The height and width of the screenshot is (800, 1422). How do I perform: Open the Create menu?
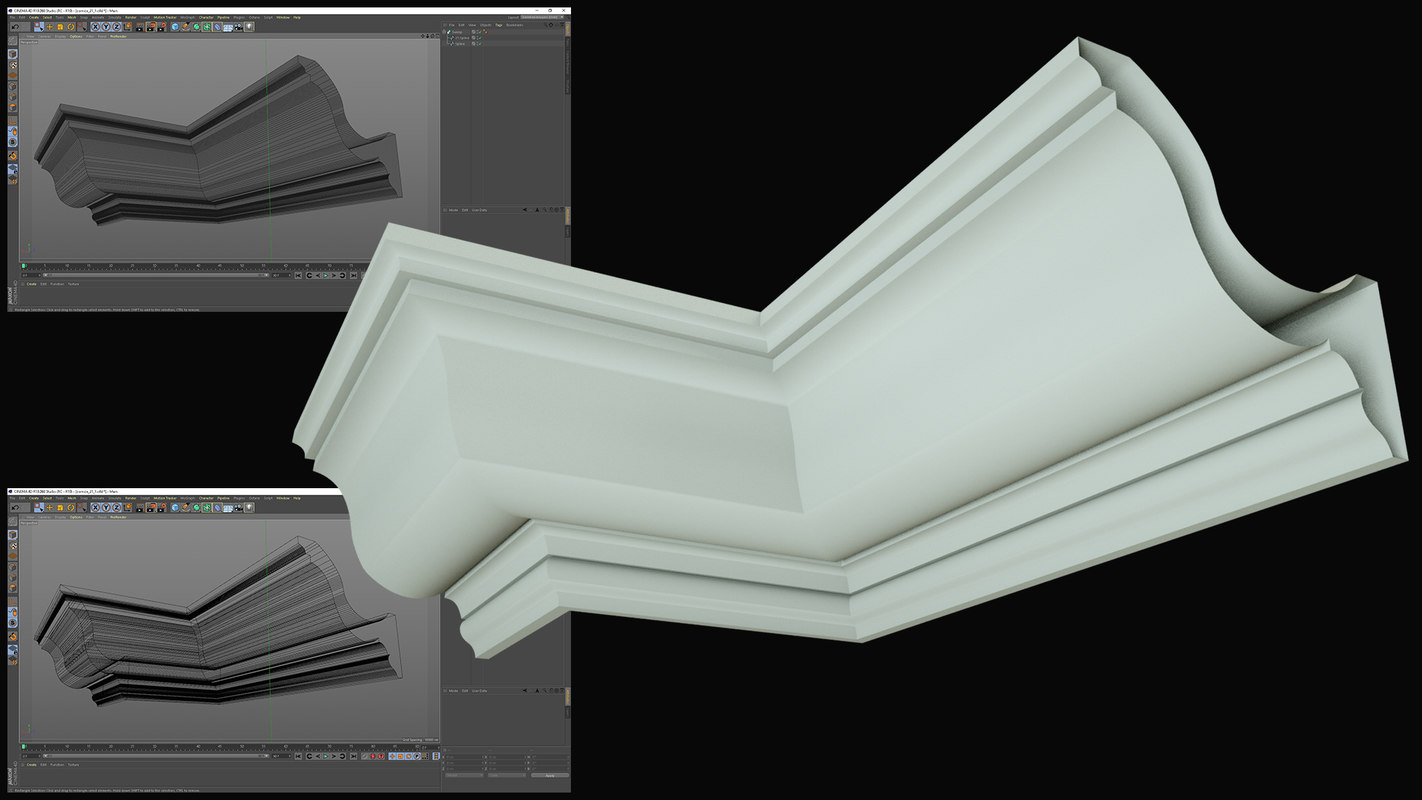tap(34, 17)
